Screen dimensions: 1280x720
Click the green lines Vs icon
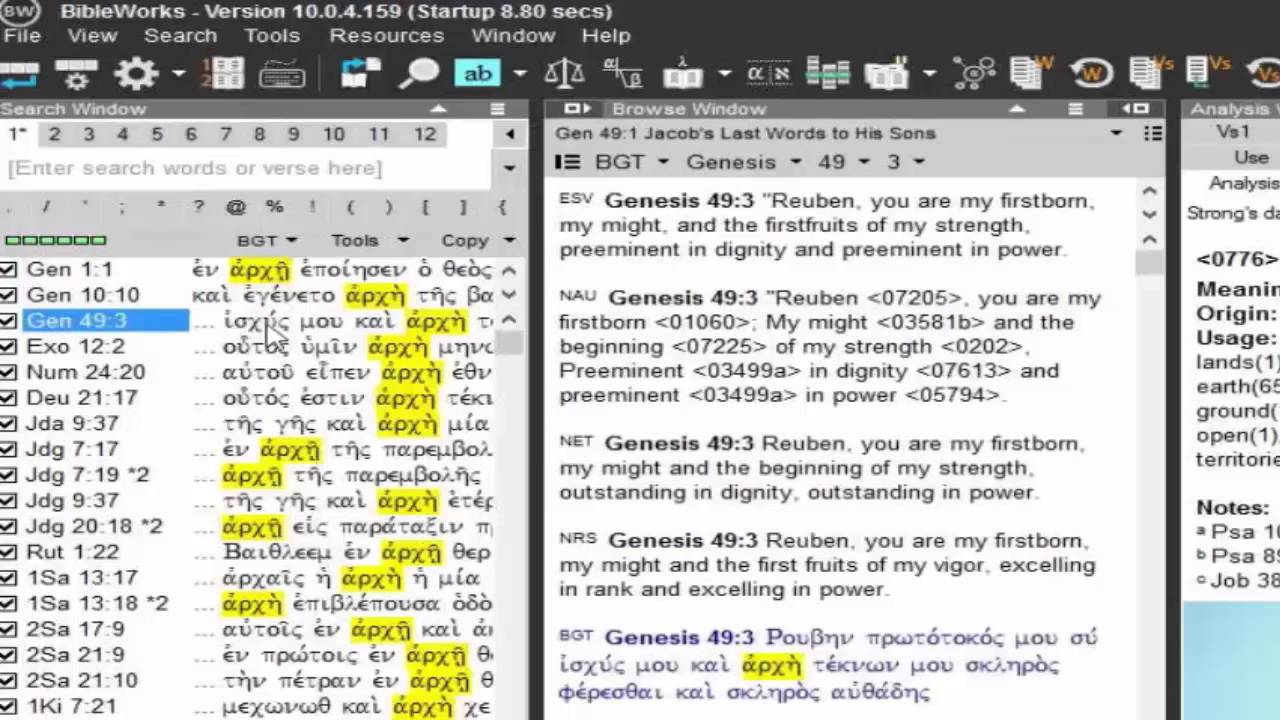pos(1207,71)
